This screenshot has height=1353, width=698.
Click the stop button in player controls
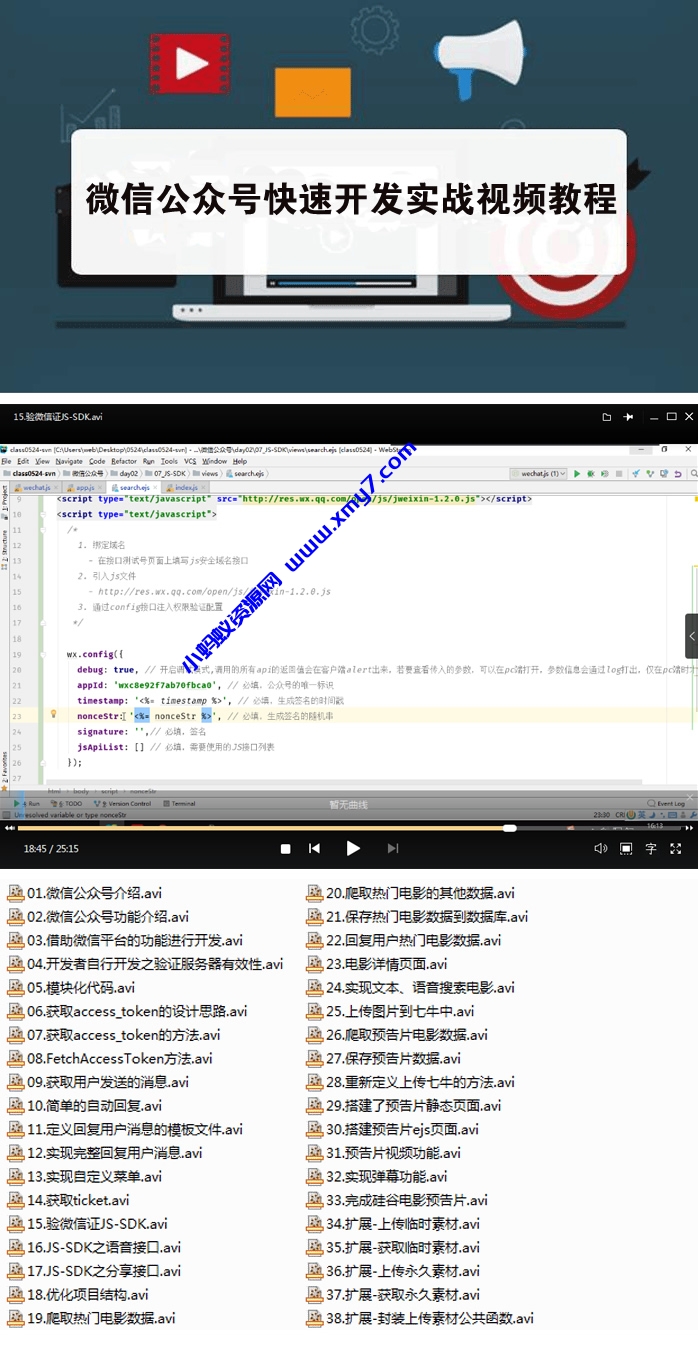285,848
